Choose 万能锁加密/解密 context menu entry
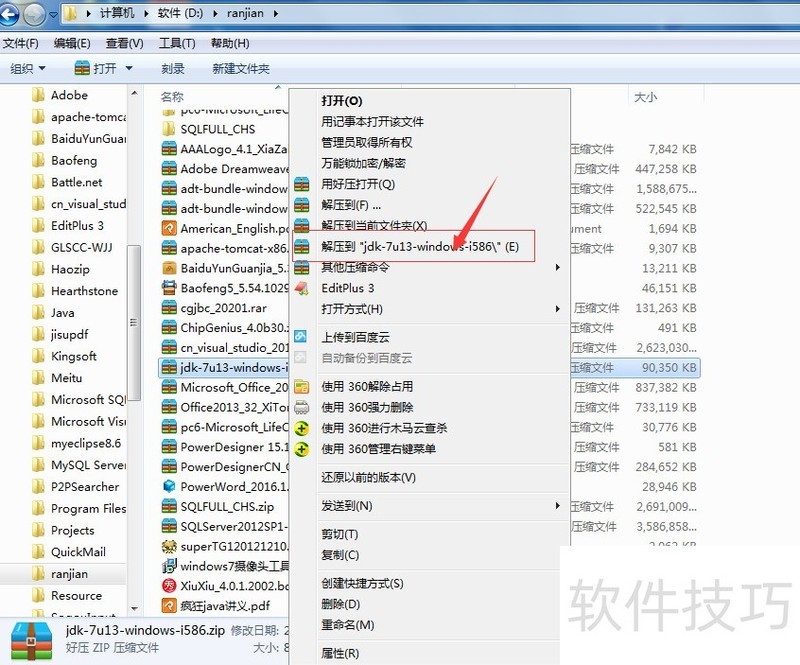The height and width of the screenshot is (665, 800). [363, 163]
